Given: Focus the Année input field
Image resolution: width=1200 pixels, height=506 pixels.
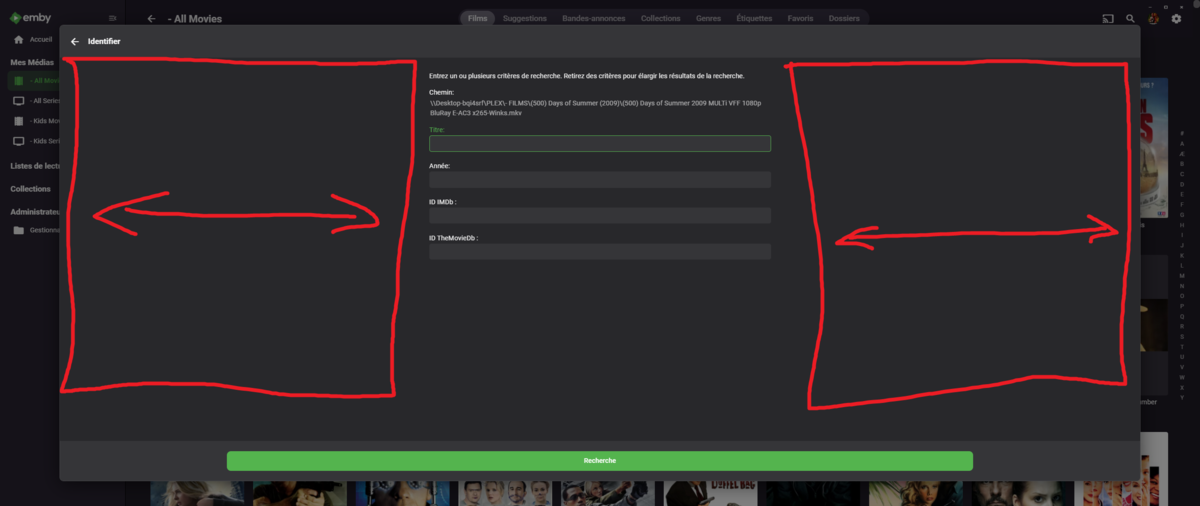Looking at the screenshot, I should pyautogui.click(x=600, y=180).
